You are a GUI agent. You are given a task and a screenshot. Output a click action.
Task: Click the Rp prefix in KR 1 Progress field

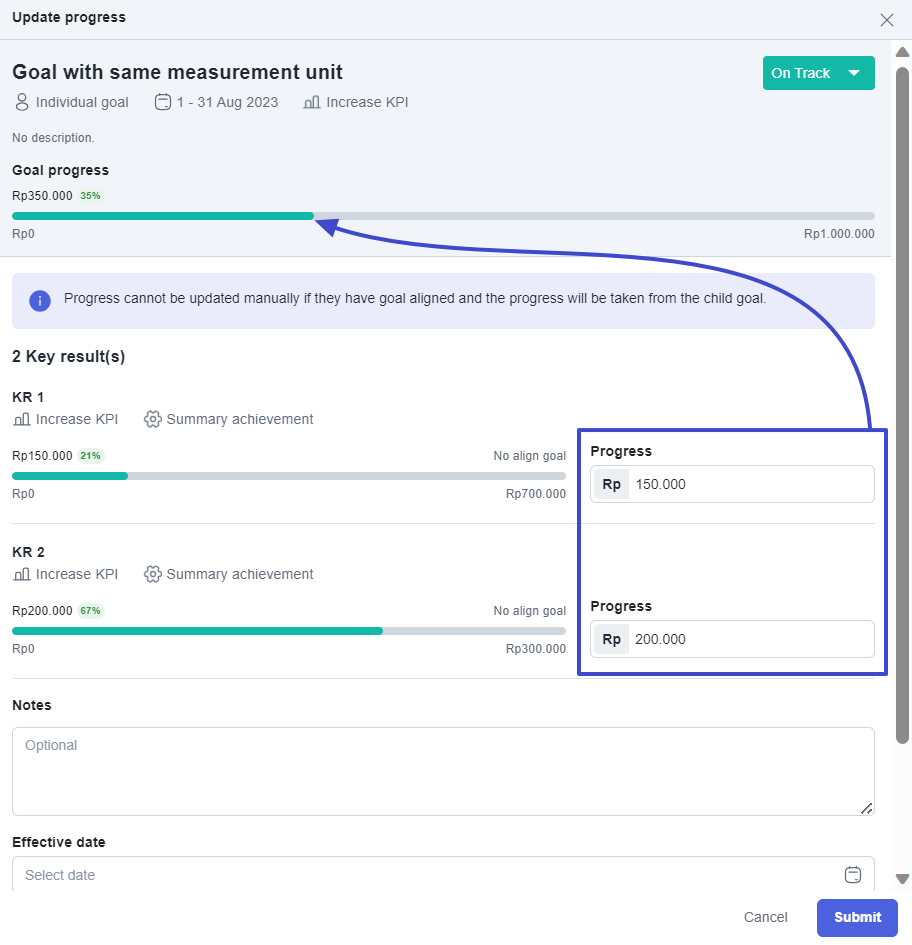tap(611, 484)
